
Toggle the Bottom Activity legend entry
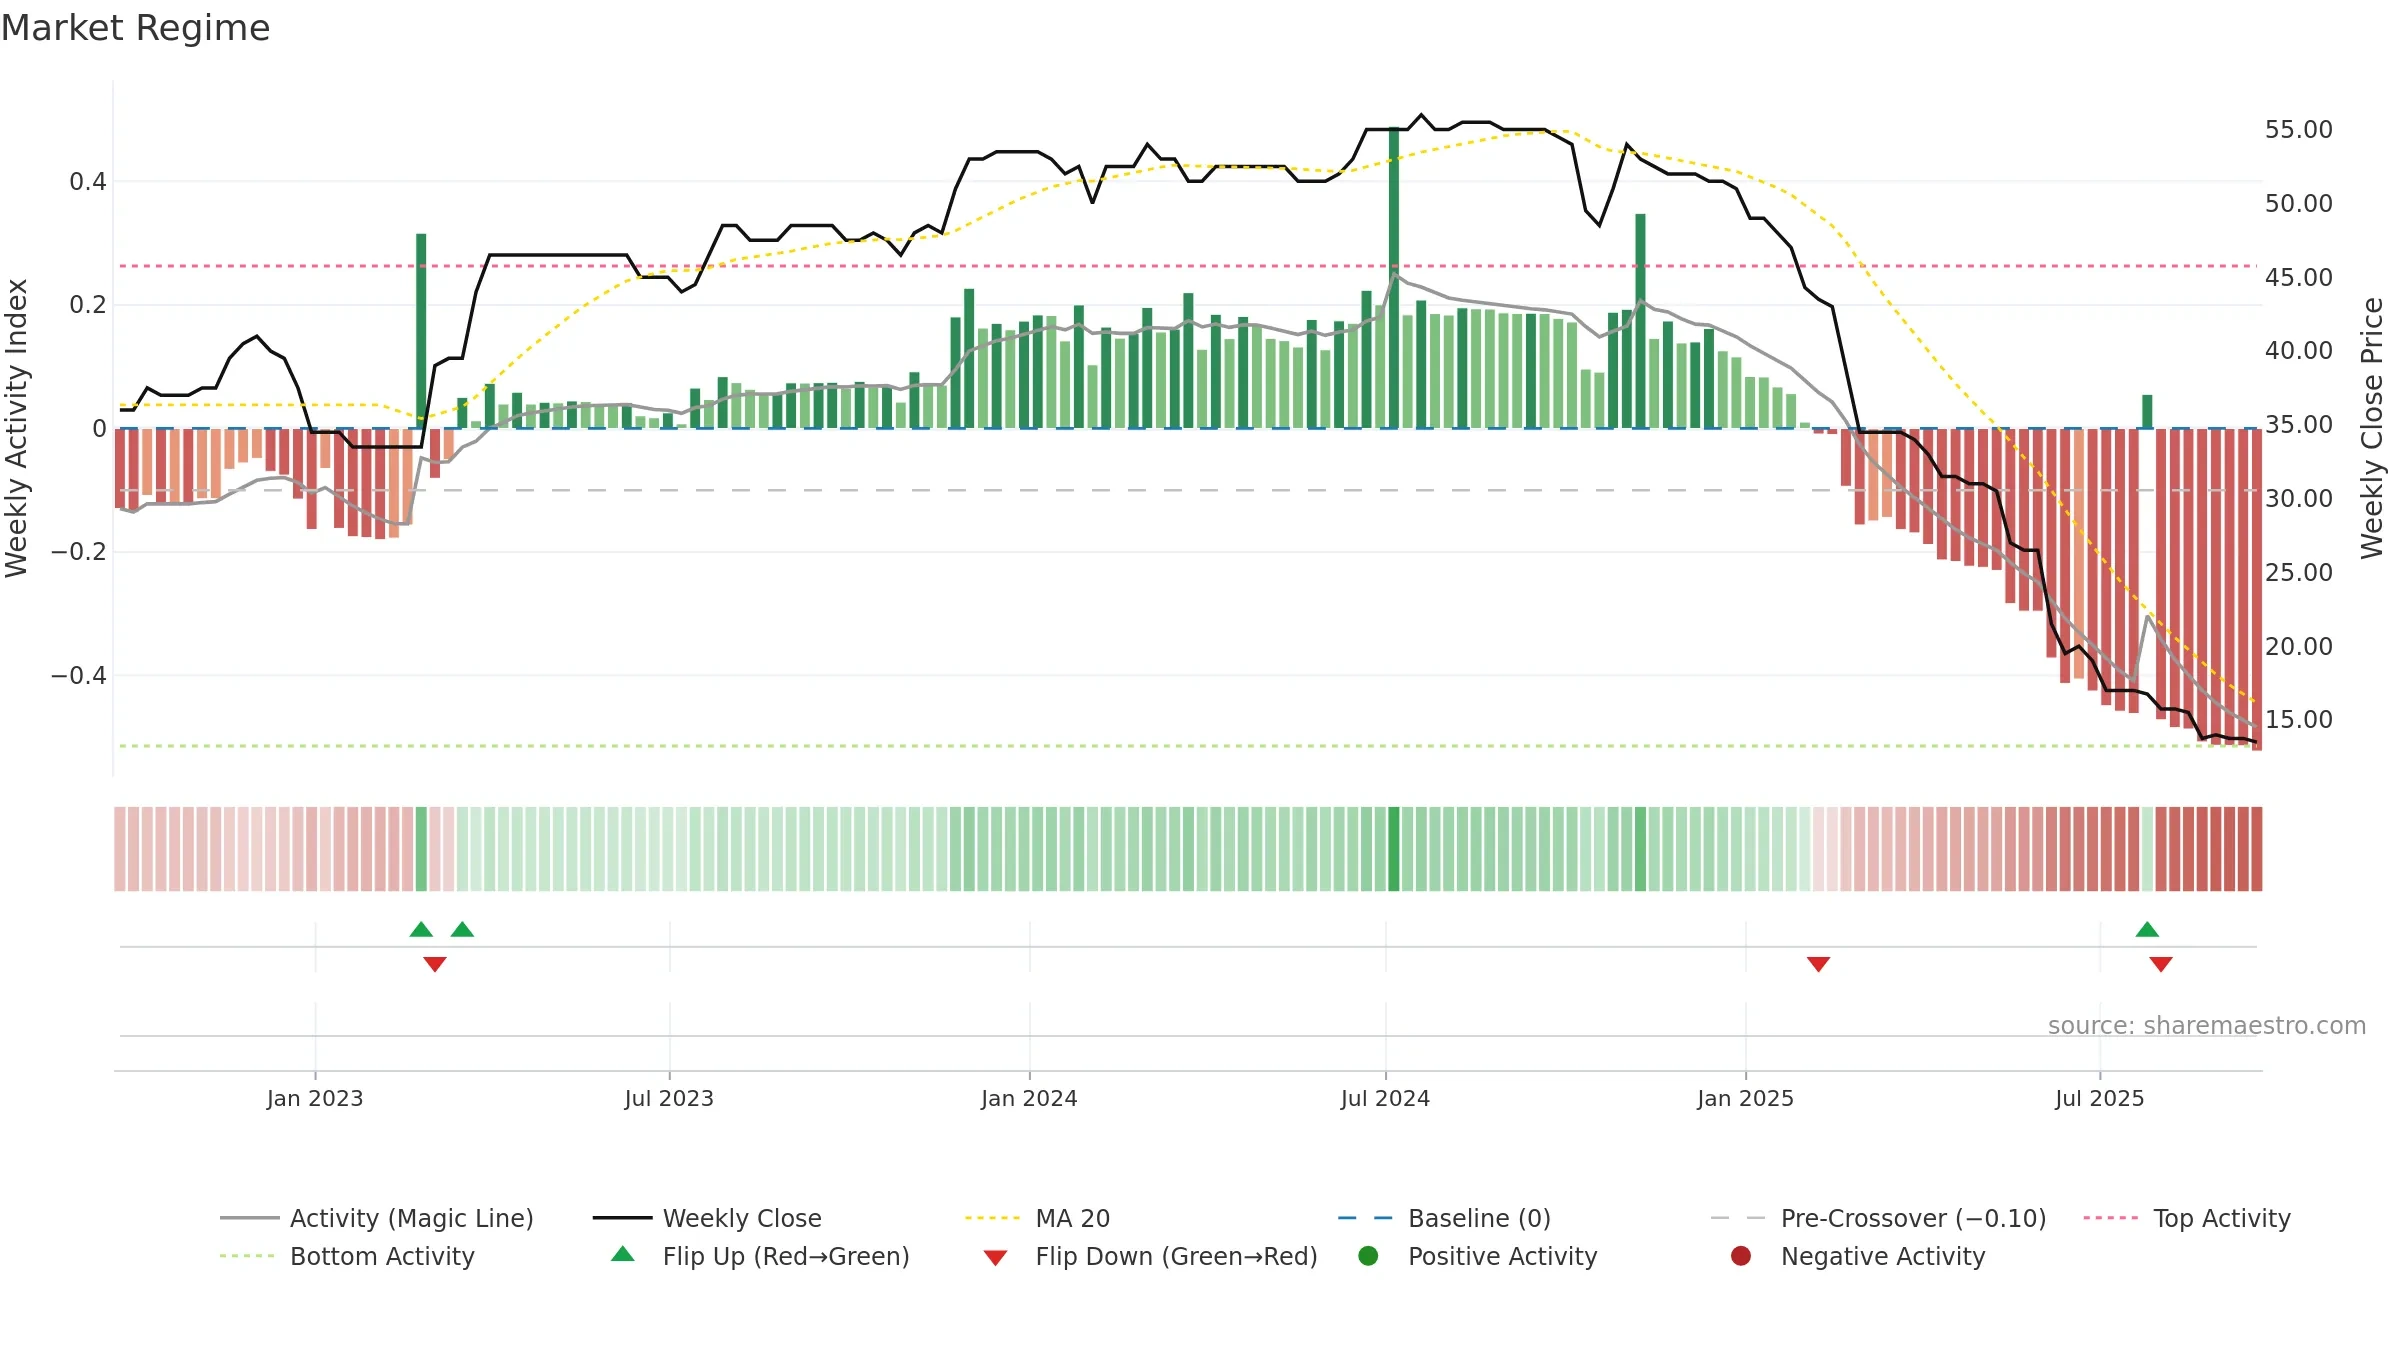[x=347, y=1256]
